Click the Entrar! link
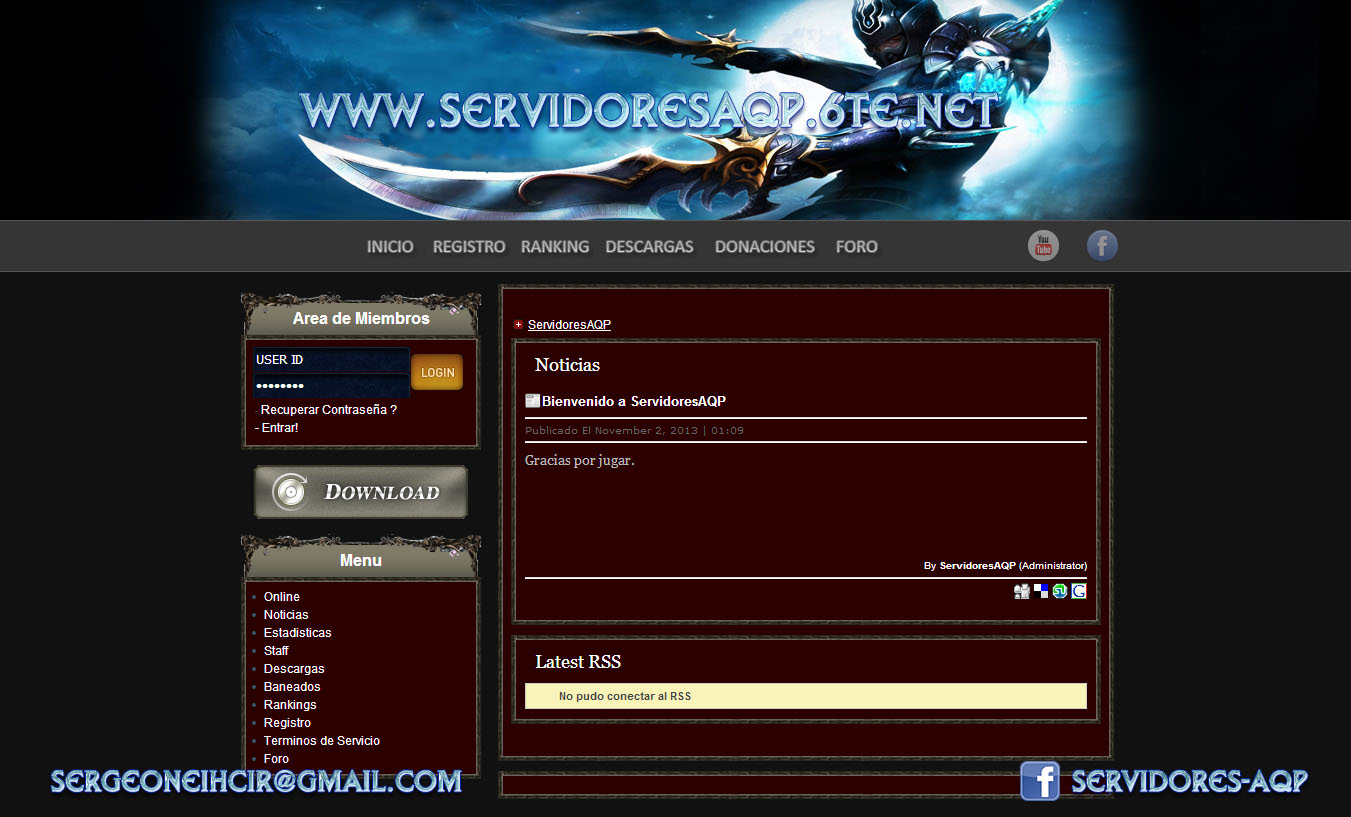1351x817 pixels. point(280,428)
